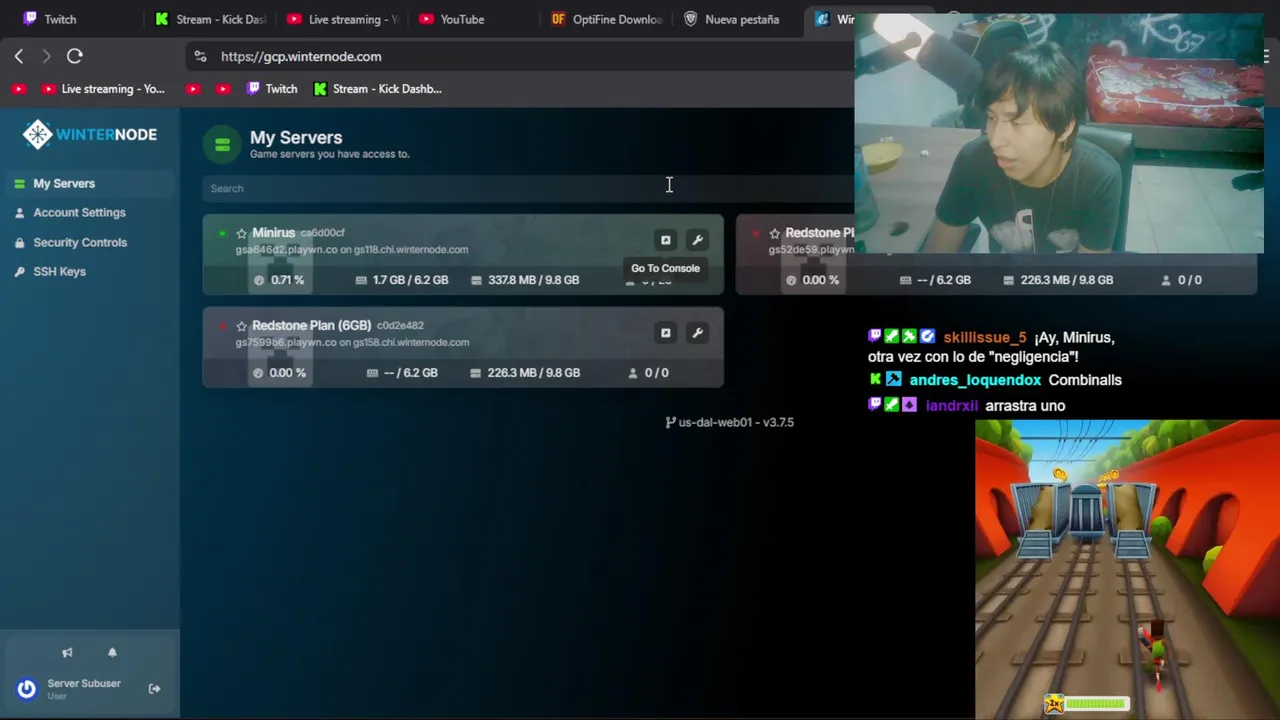
Task: Click the server Search field
Action: point(528,188)
